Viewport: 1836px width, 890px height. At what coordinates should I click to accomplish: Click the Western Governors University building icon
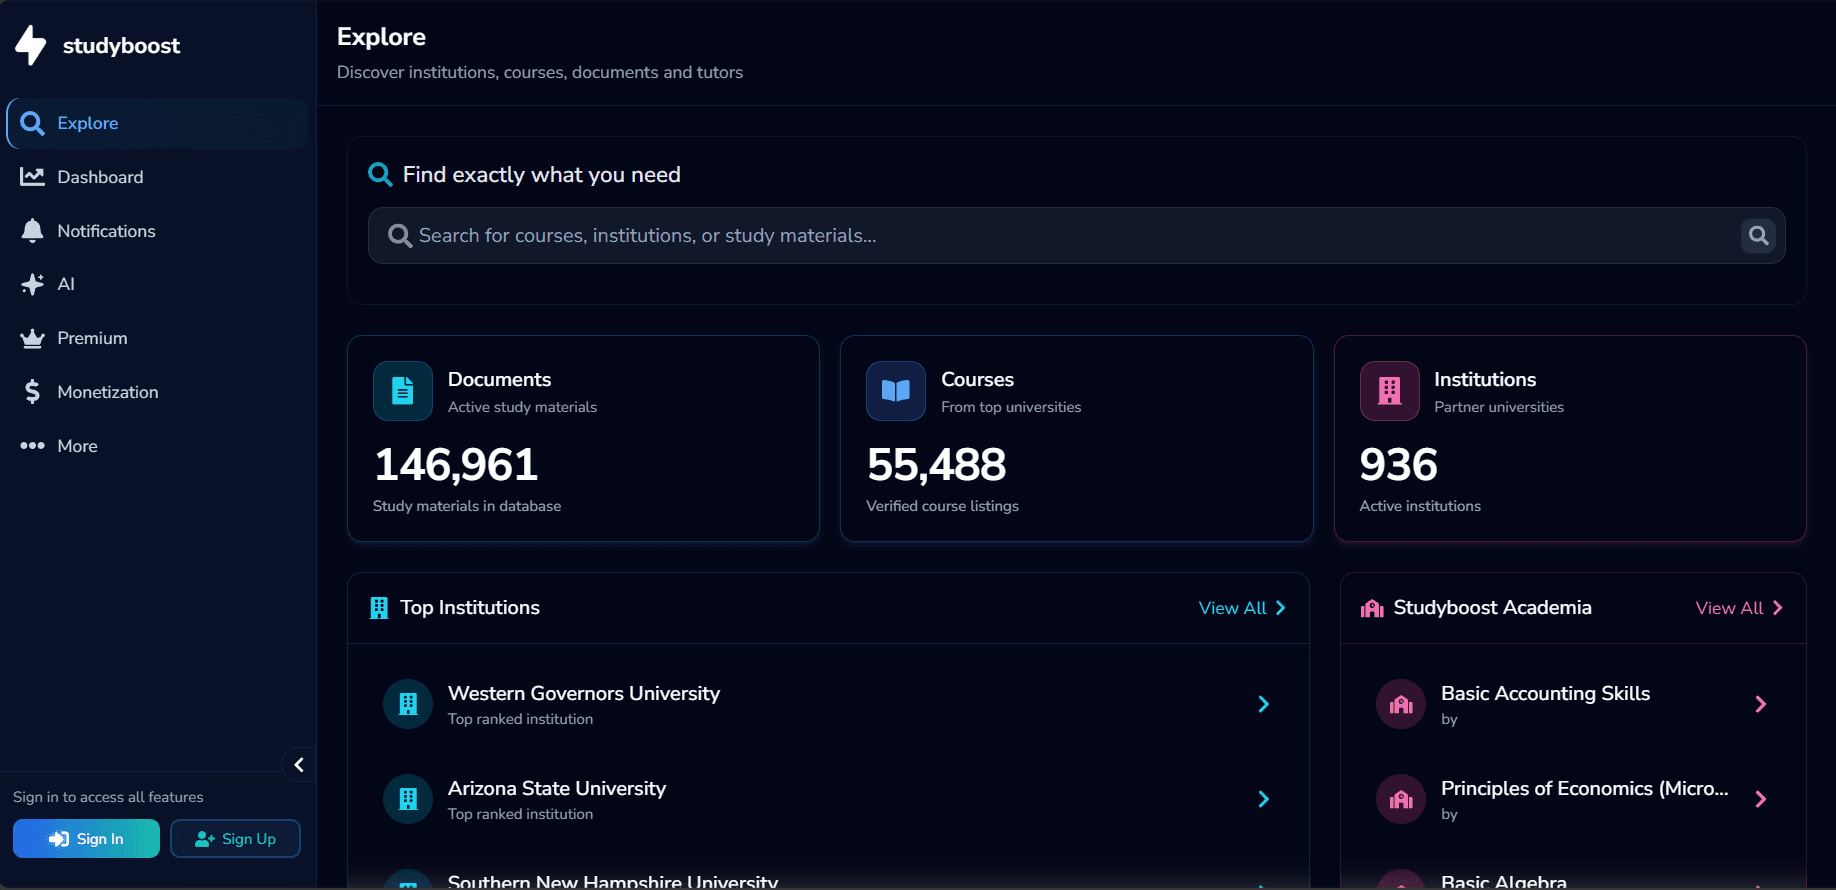[x=408, y=704]
